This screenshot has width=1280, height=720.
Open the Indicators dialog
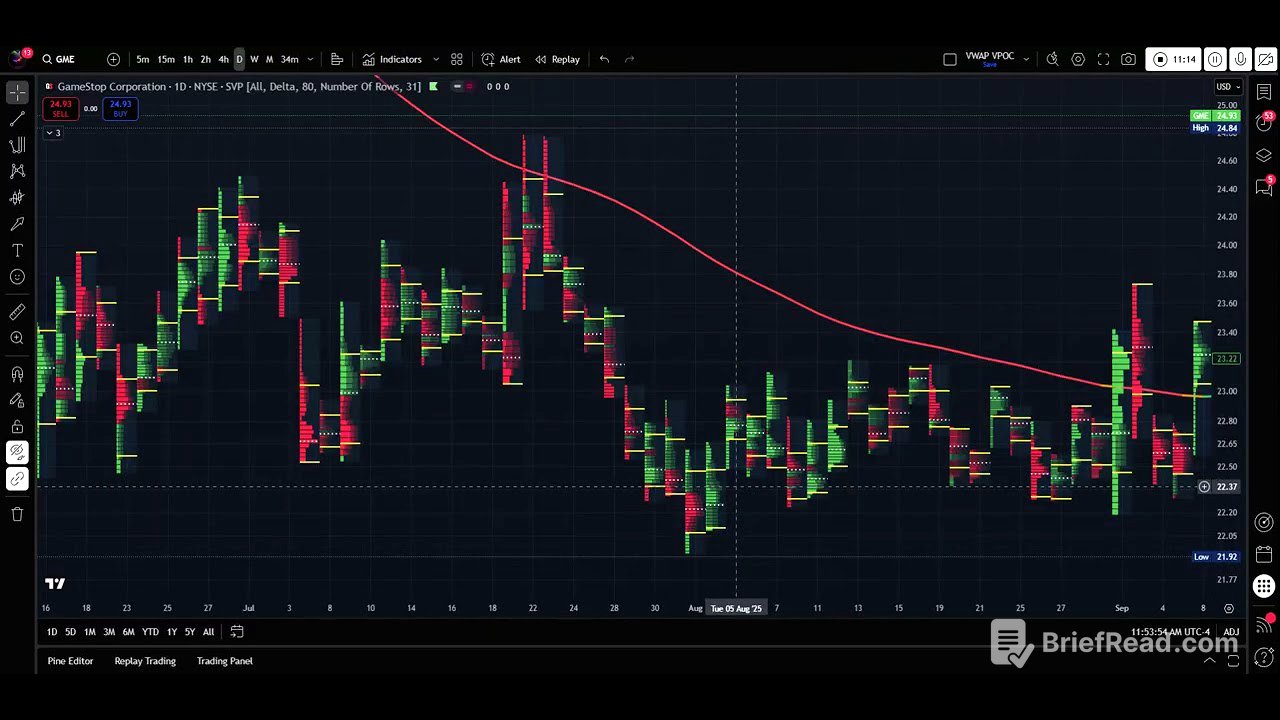pyautogui.click(x=392, y=59)
